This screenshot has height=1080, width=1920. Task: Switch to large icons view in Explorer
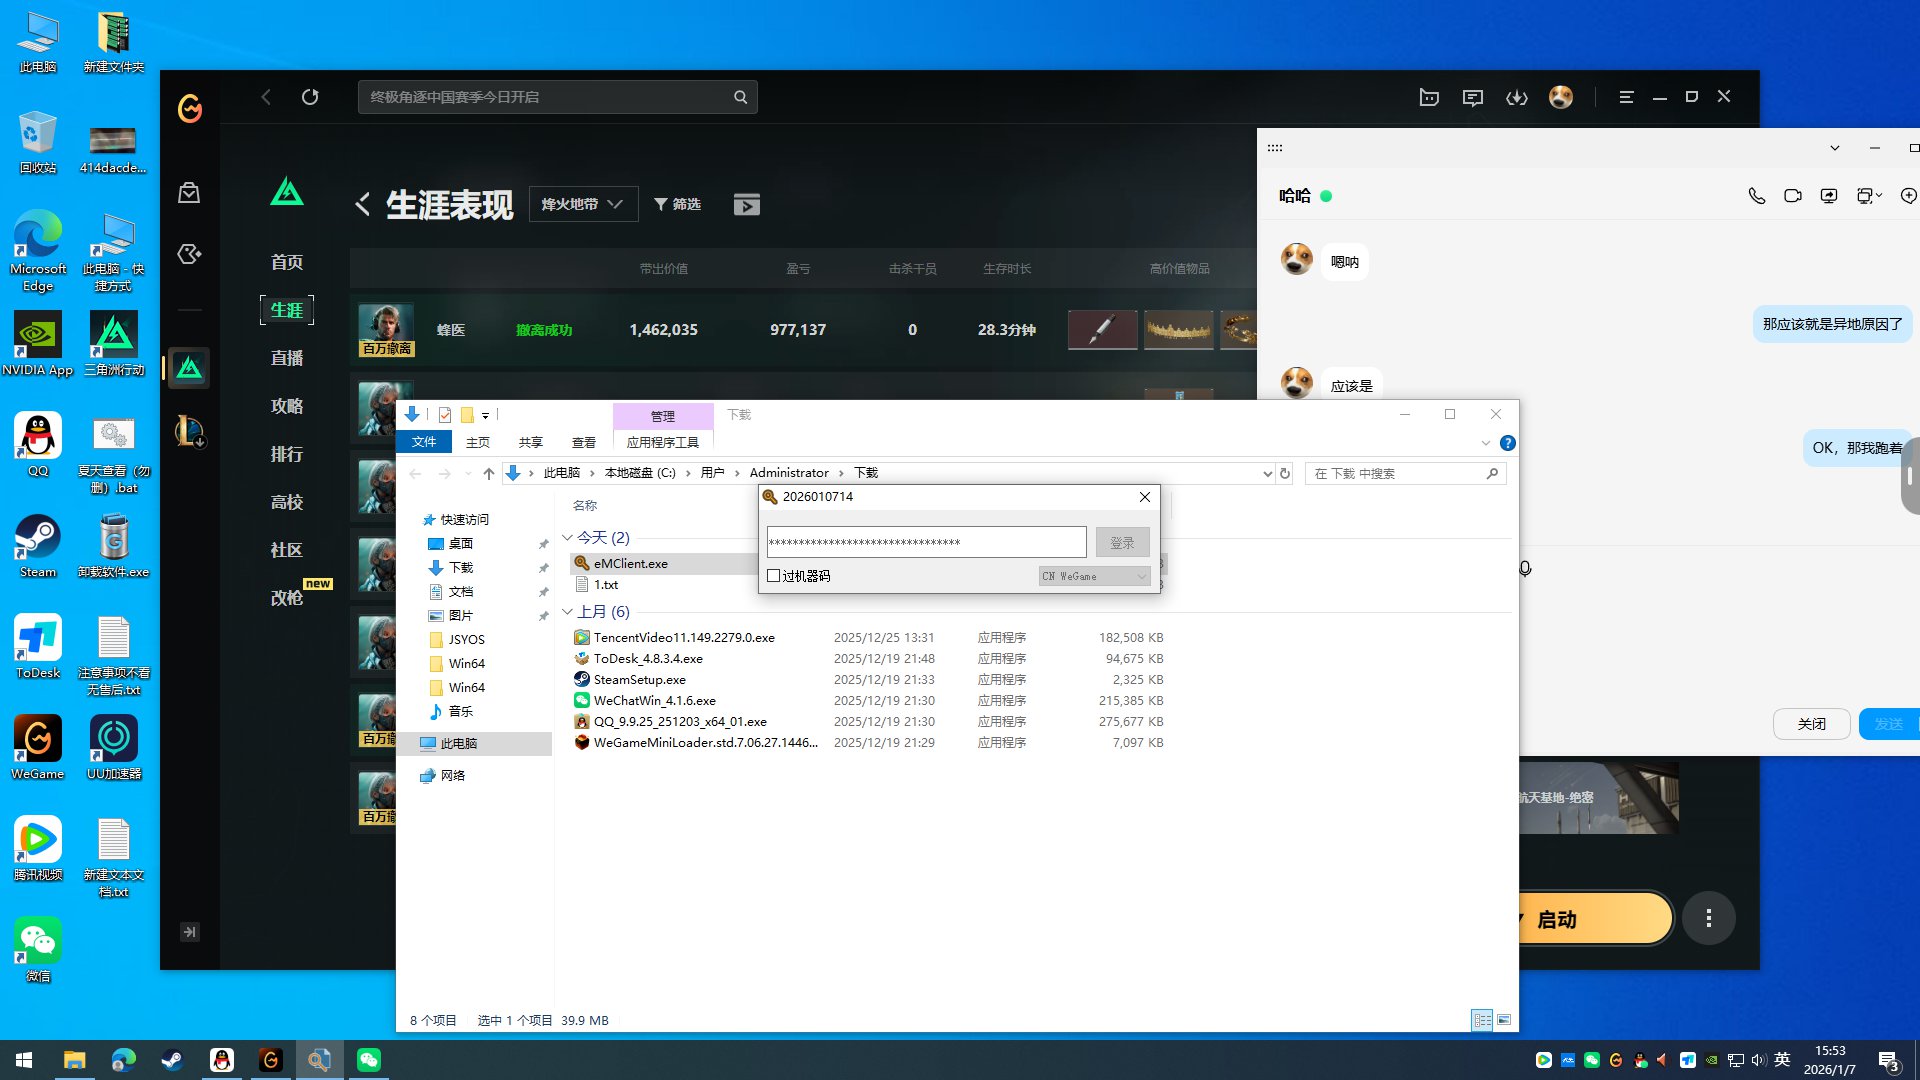(x=1503, y=1020)
